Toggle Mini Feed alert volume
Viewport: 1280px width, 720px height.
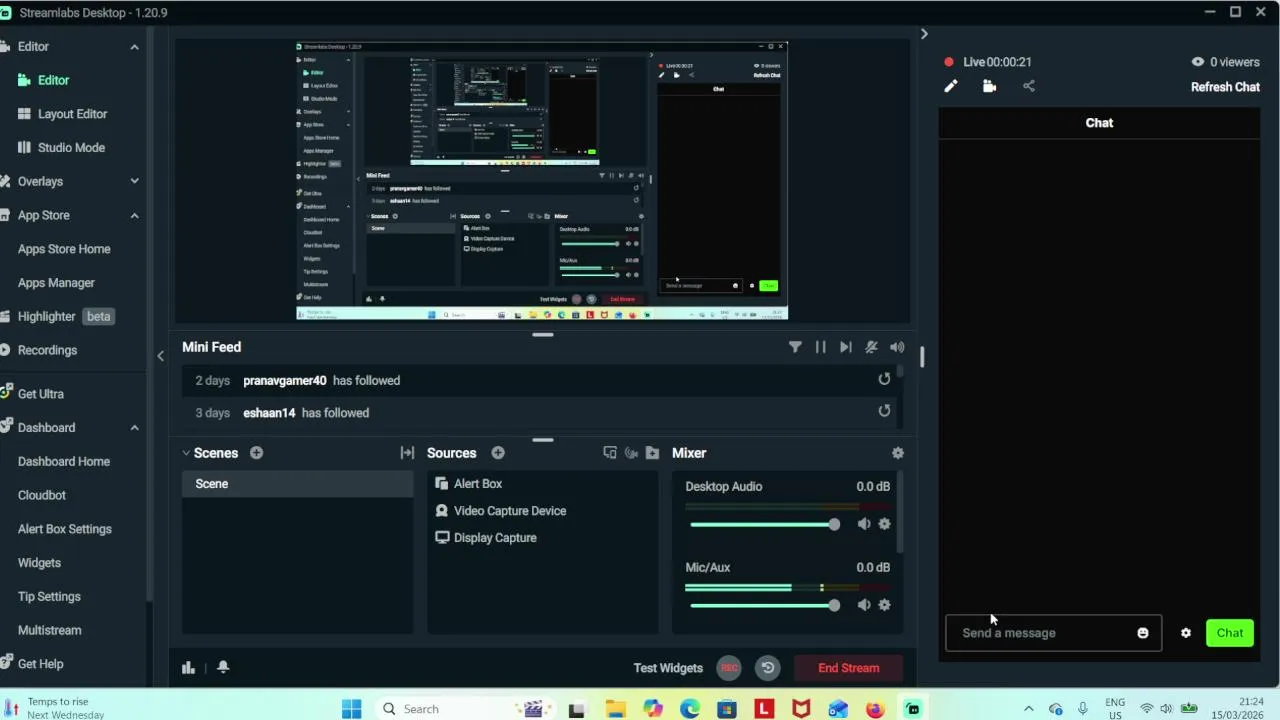coord(897,347)
